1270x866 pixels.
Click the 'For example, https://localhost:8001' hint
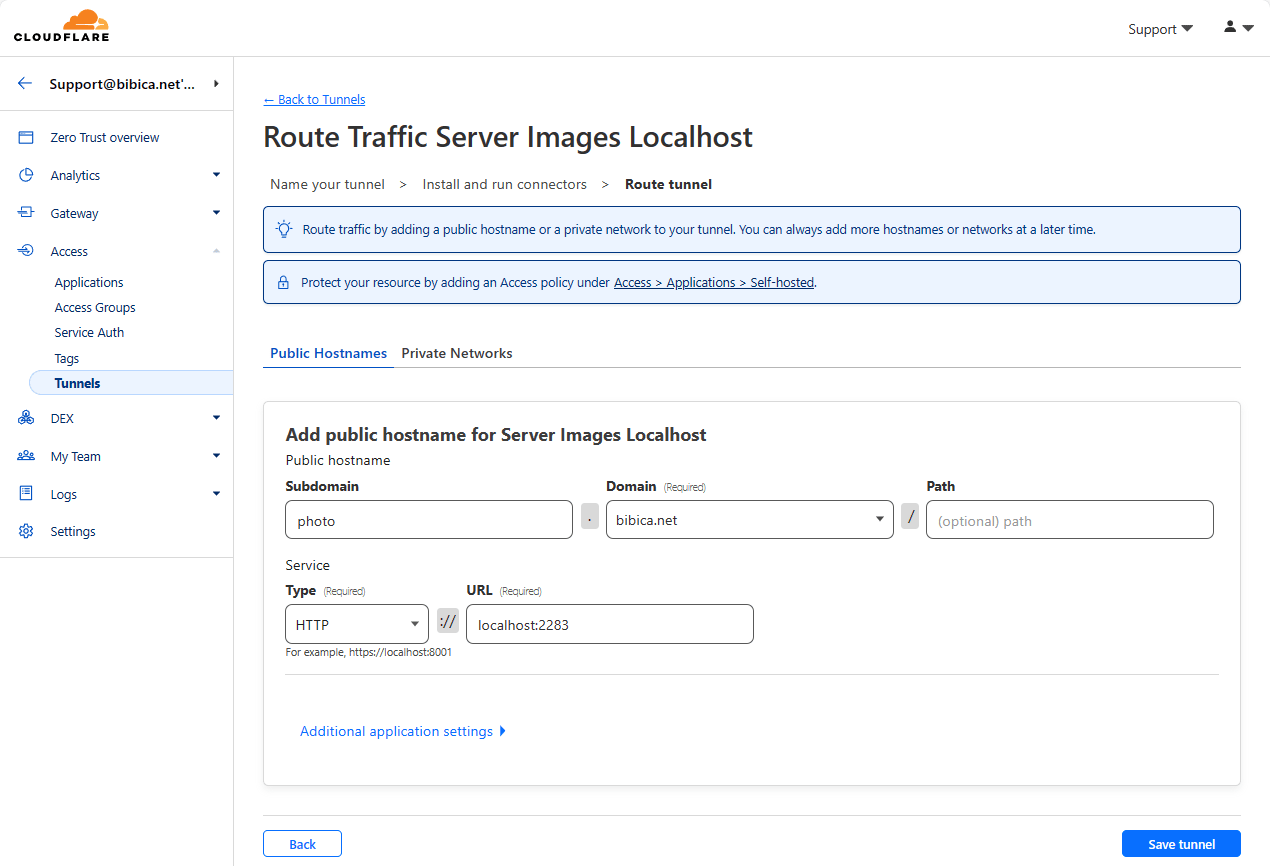pos(368,652)
